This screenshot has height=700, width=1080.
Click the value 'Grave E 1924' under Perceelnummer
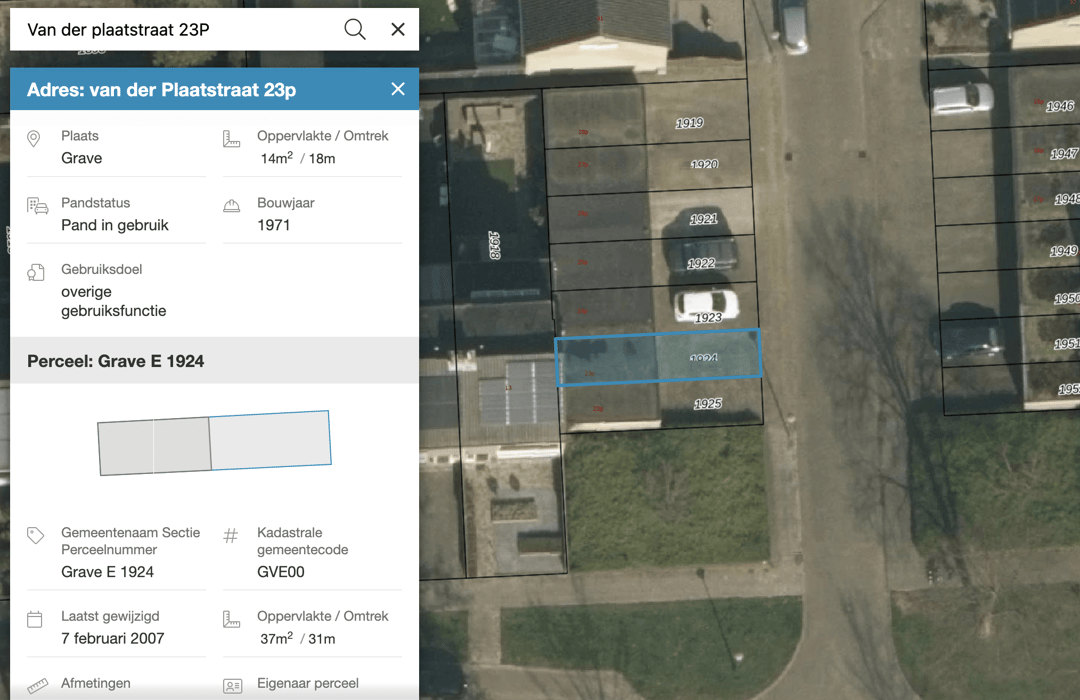click(107, 572)
